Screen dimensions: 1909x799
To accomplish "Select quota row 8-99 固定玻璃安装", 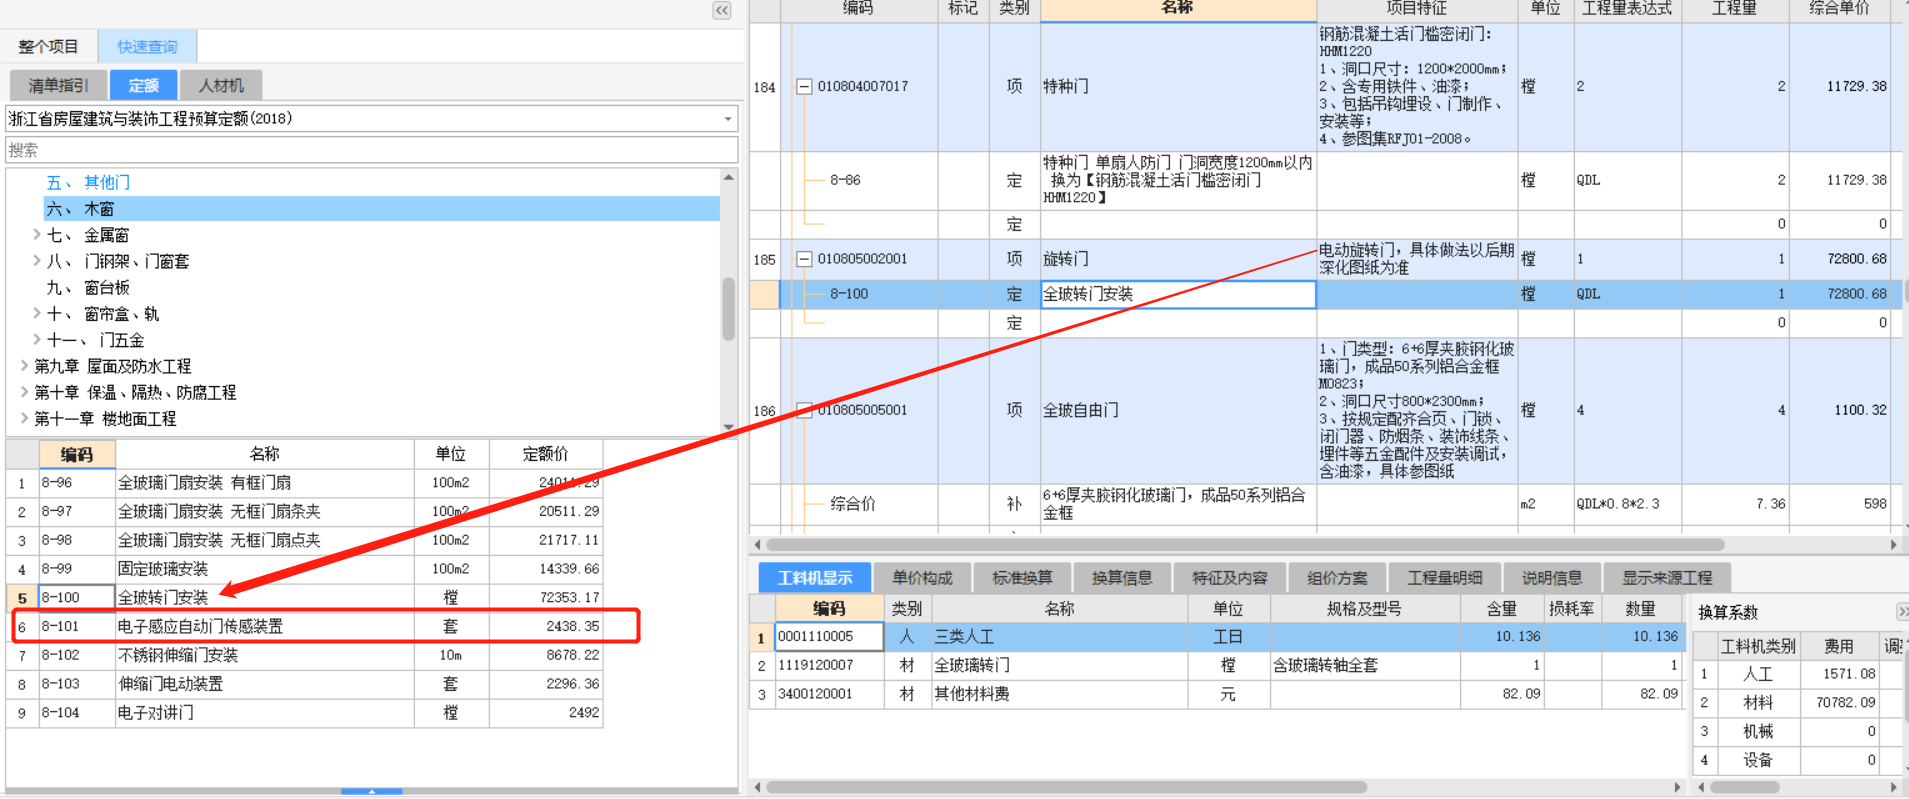I will pyautogui.click(x=305, y=569).
